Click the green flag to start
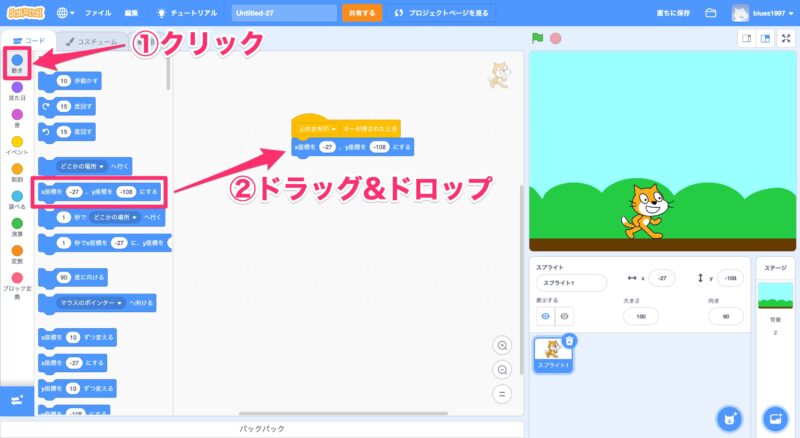This screenshot has width=800, height=438. [x=537, y=39]
